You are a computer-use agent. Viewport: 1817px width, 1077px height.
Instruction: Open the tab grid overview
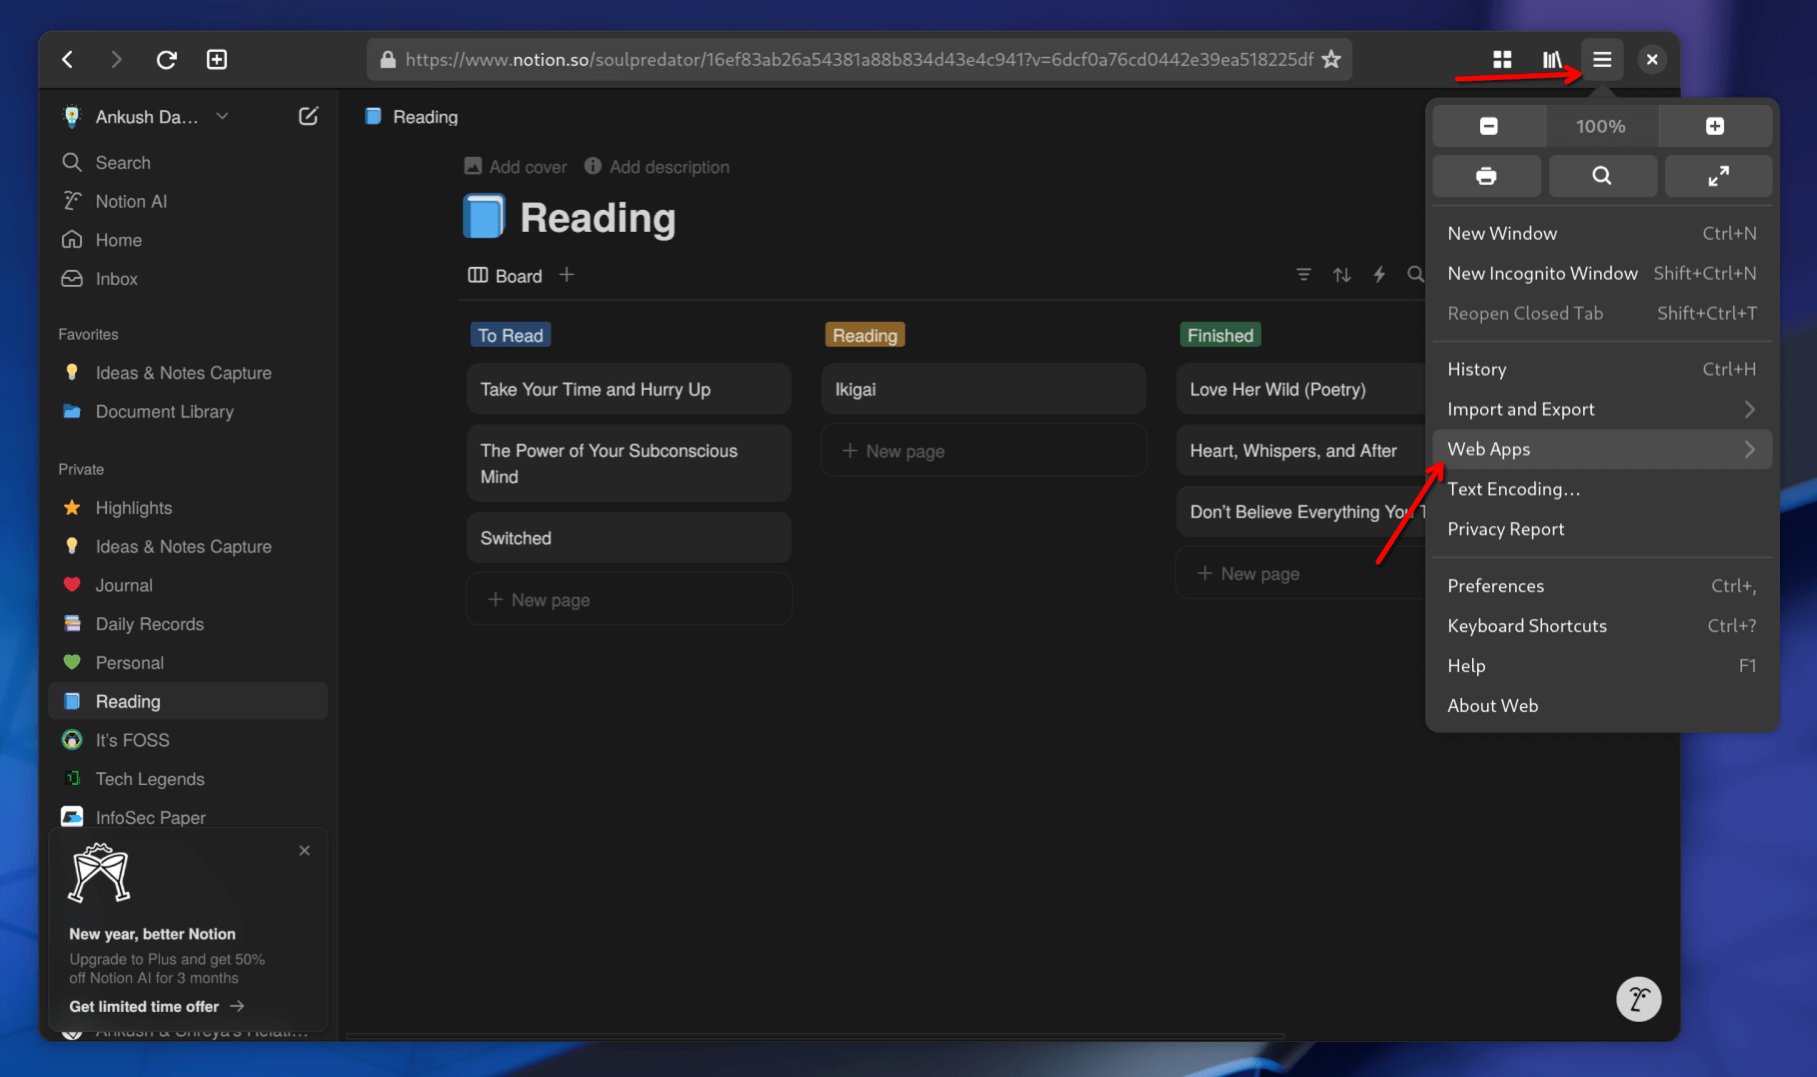pos(1501,59)
